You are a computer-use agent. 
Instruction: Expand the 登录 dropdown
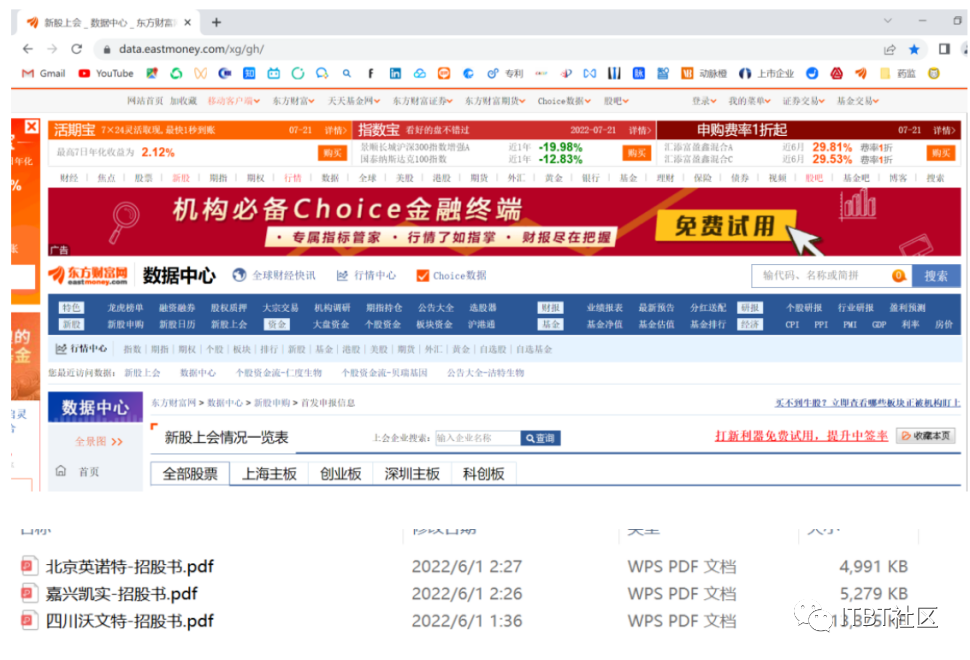point(704,101)
